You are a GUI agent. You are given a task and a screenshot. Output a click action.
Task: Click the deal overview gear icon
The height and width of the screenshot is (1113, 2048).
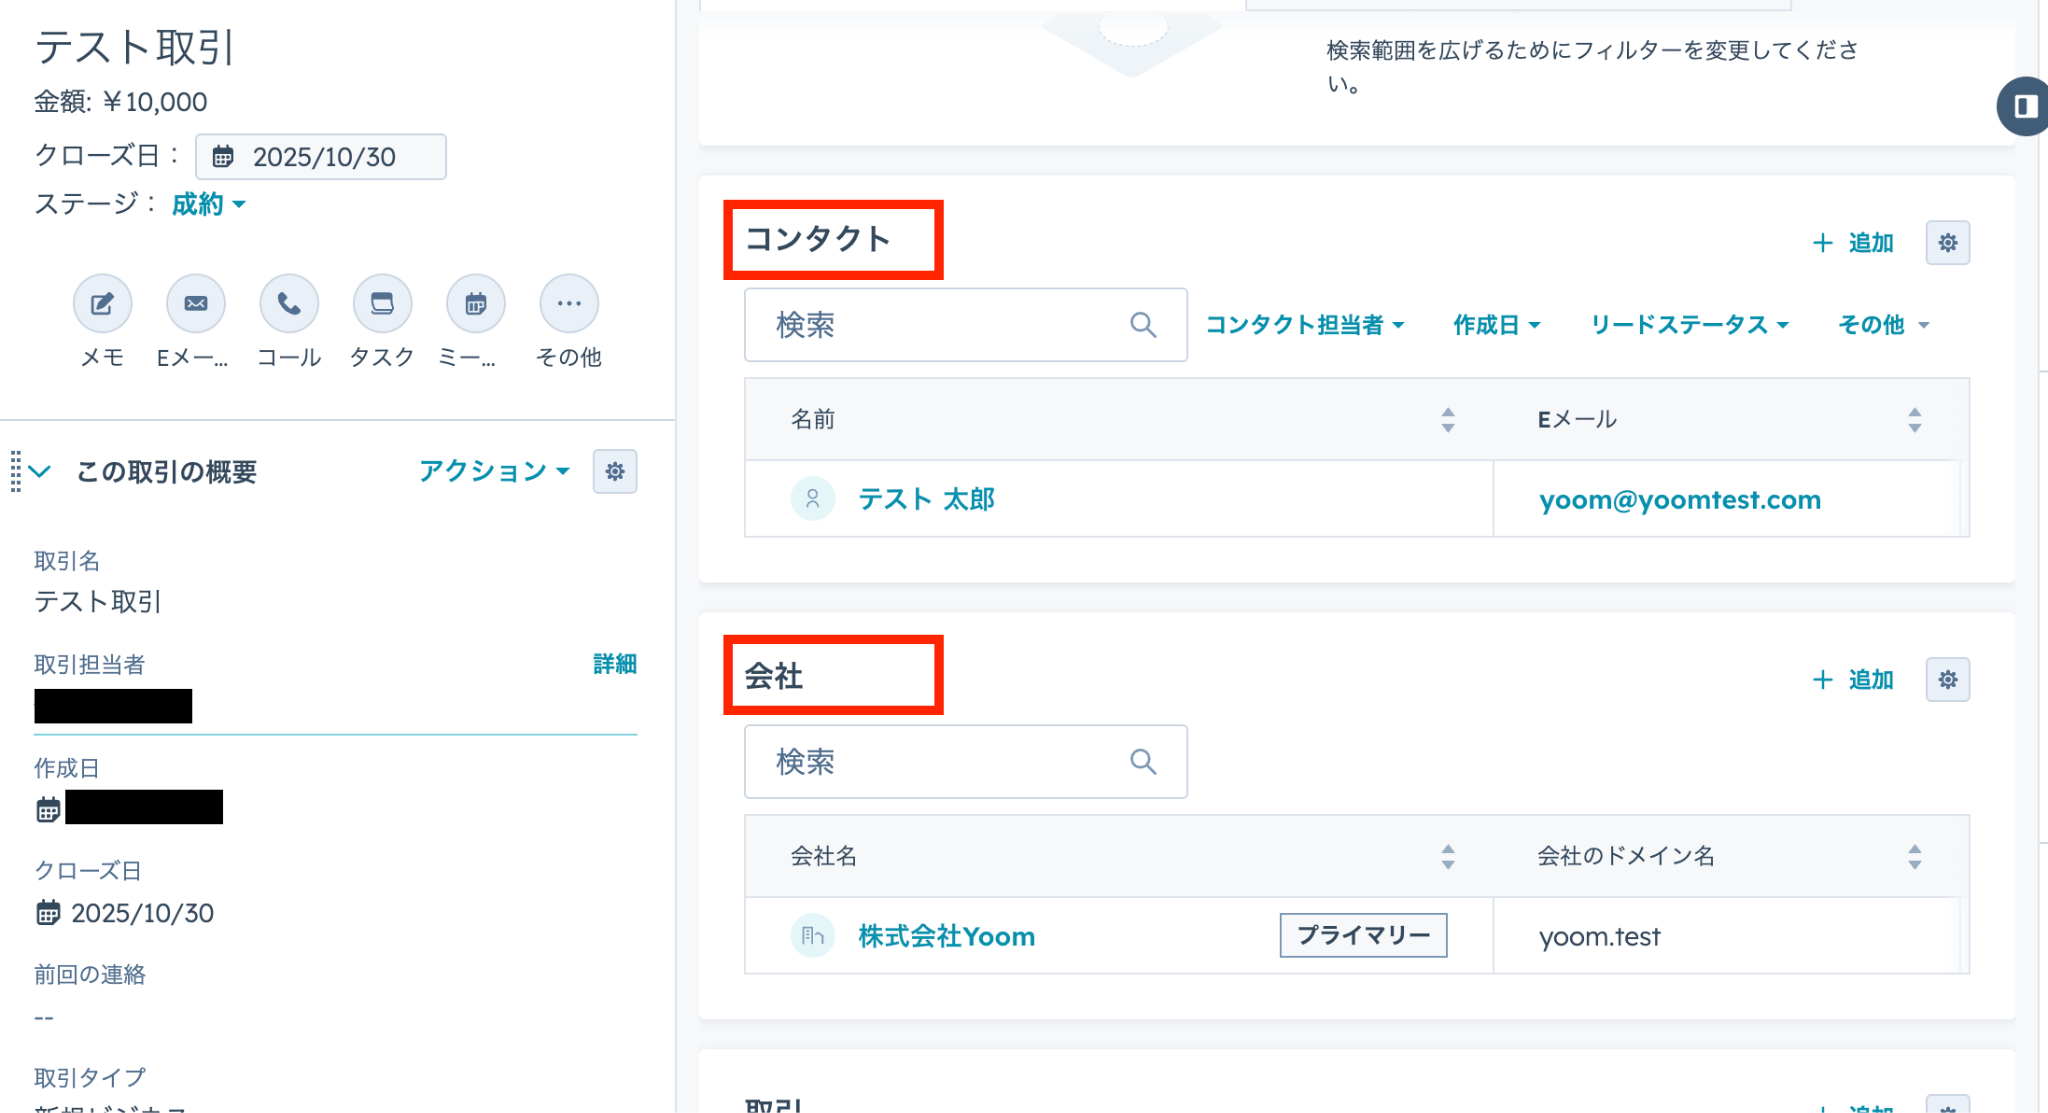614,471
